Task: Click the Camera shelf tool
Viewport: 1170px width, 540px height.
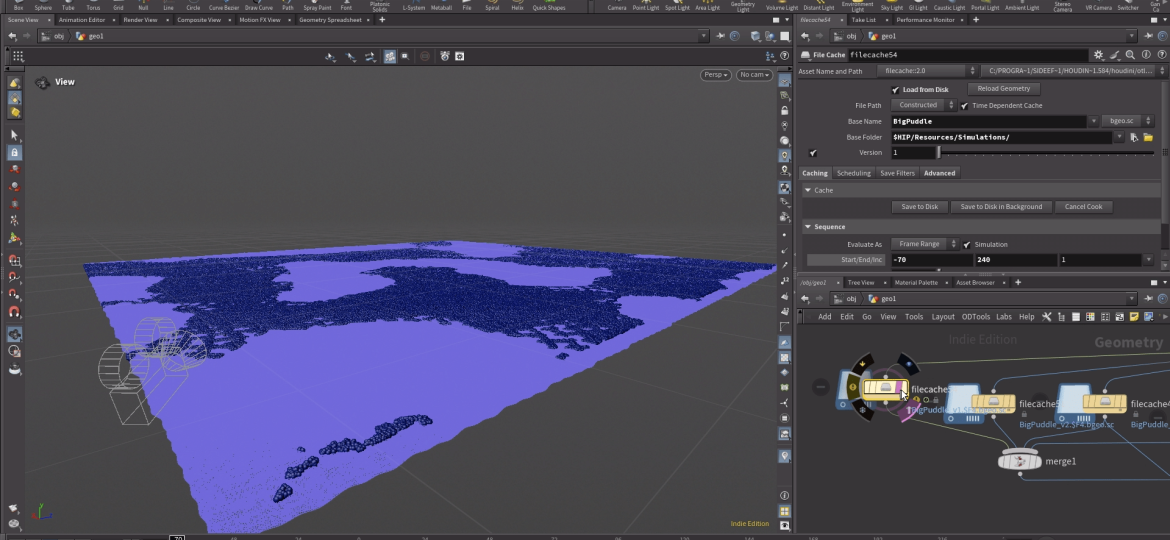Action: point(617,6)
